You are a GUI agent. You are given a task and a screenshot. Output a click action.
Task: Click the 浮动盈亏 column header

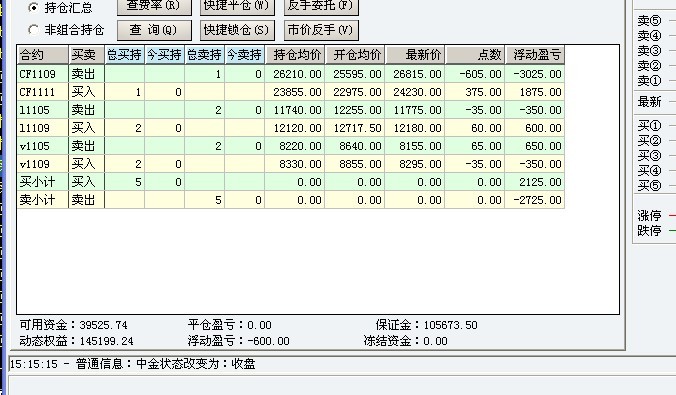point(535,55)
